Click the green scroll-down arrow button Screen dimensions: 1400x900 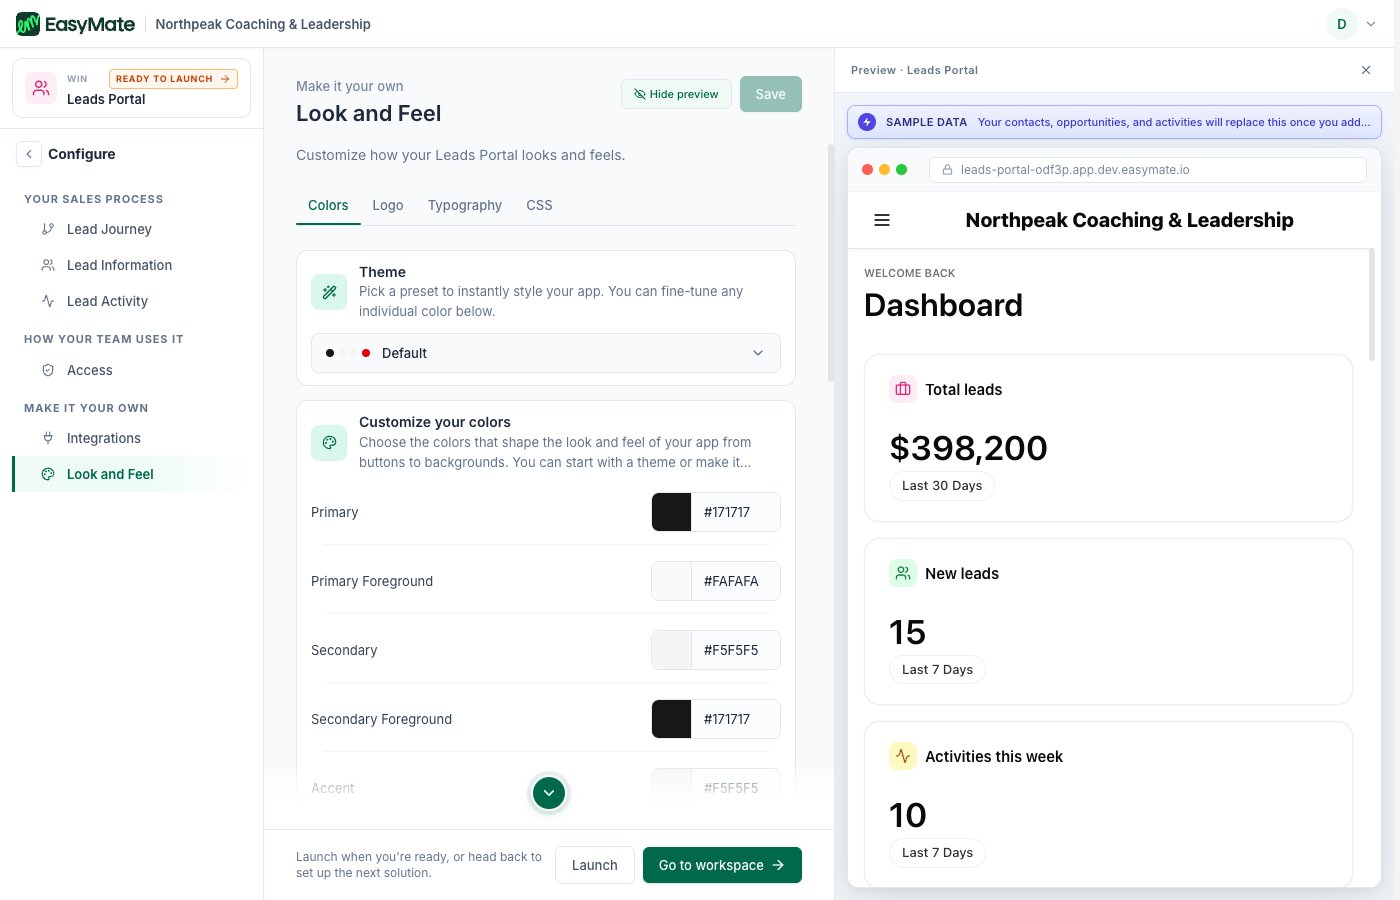coord(549,793)
